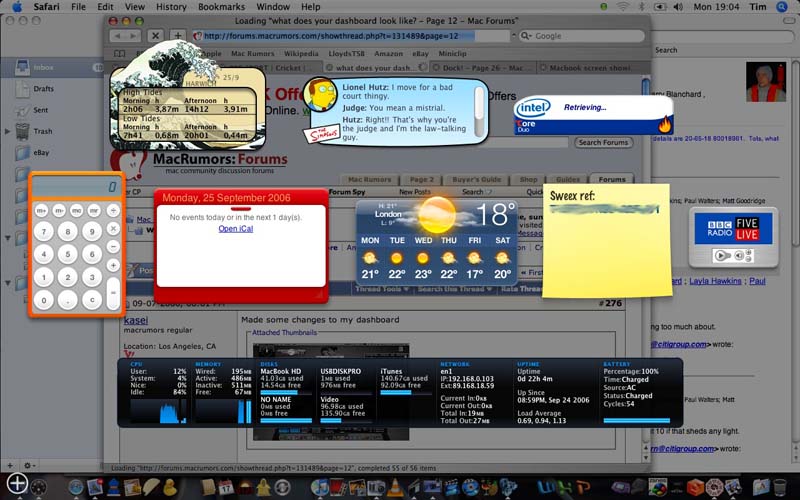This screenshot has width=800, height=500.
Task: Open the File menu
Action: [79, 7]
